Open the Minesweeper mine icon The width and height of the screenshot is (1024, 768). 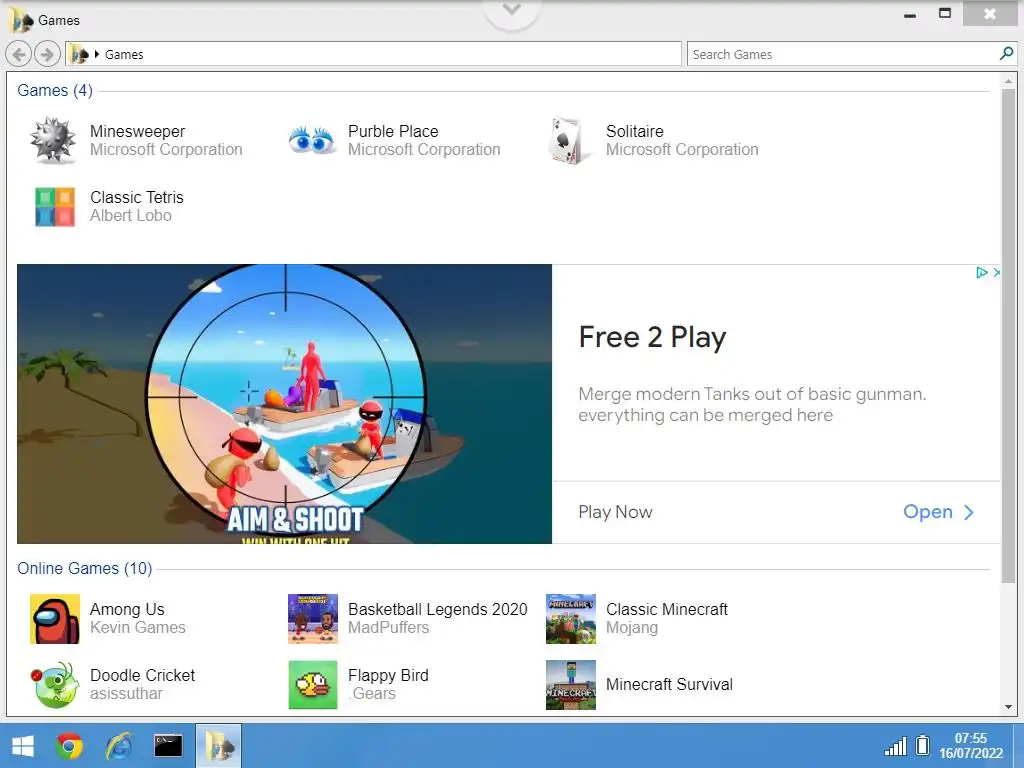click(x=54, y=140)
